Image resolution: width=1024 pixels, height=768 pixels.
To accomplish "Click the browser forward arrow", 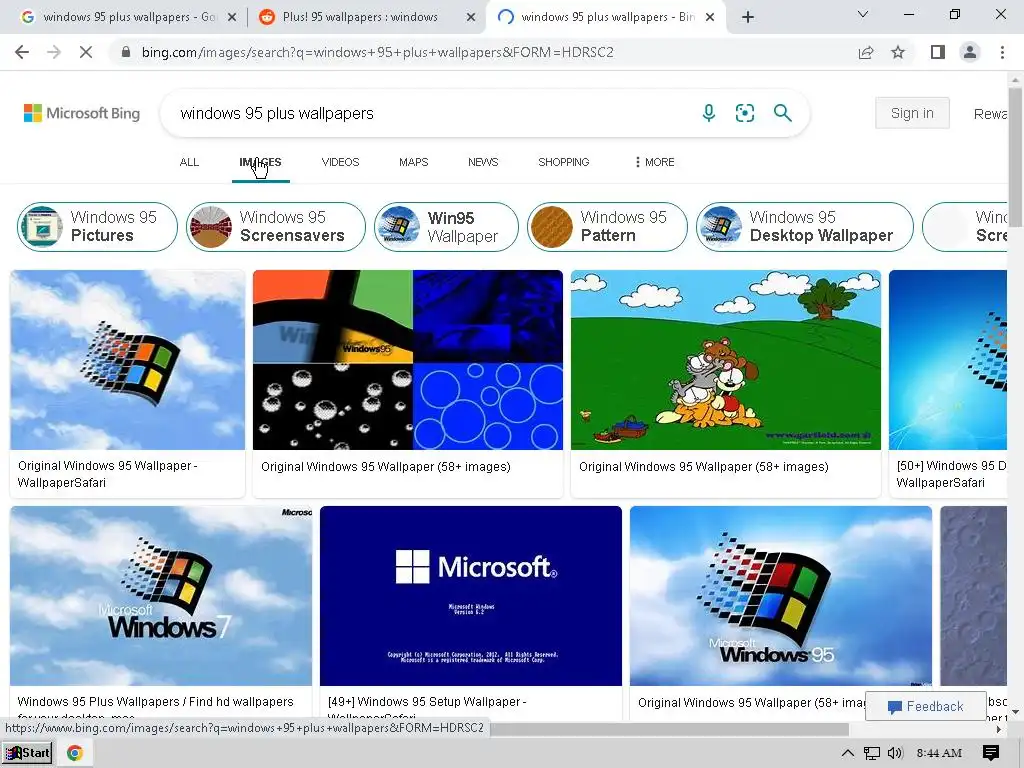I will (x=54, y=52).
